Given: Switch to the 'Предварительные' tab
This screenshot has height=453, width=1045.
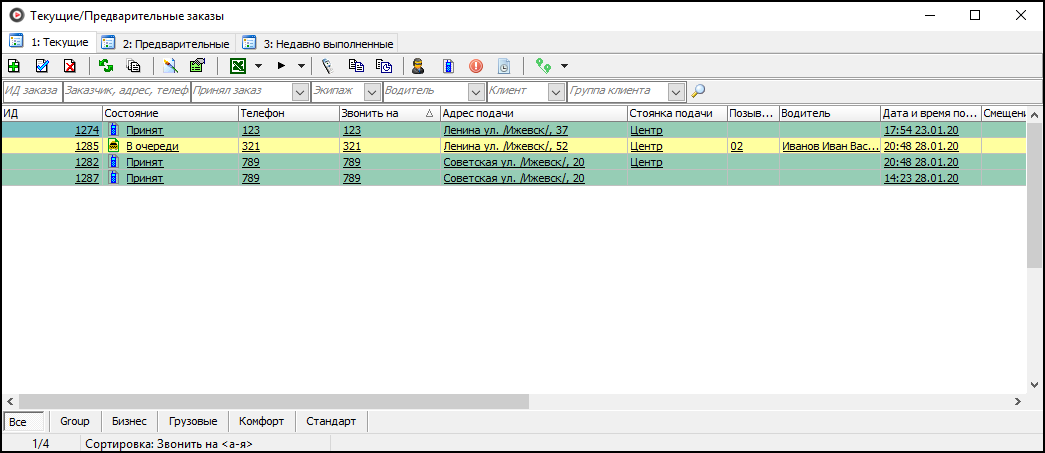Looking at the screenshot, I should pos(166,44).
